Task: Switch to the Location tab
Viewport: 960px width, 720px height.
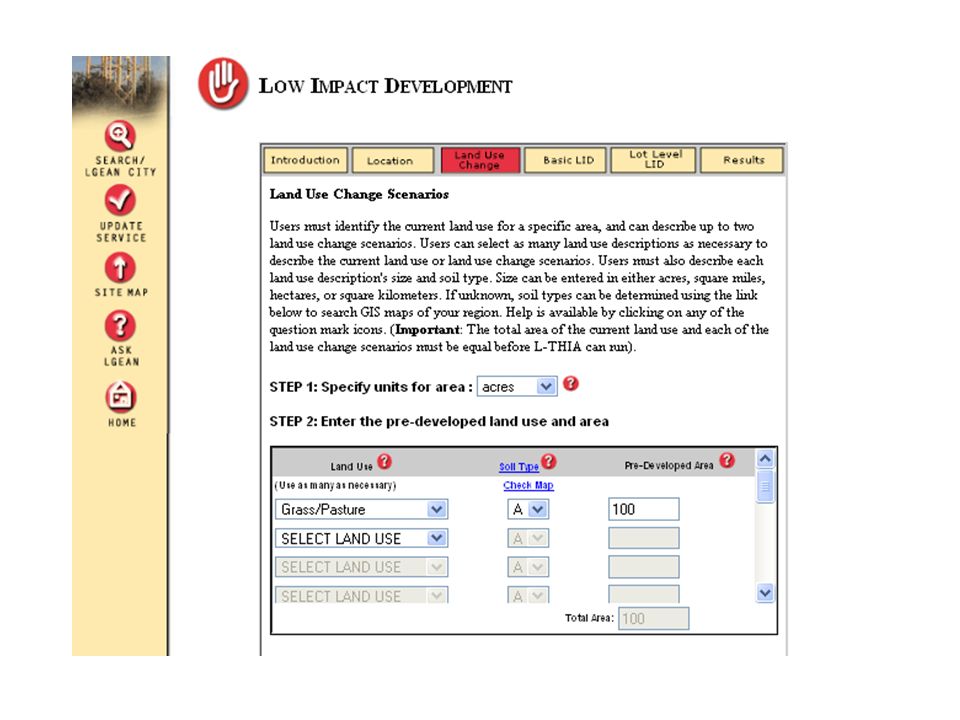Action: tap(392, 160)
